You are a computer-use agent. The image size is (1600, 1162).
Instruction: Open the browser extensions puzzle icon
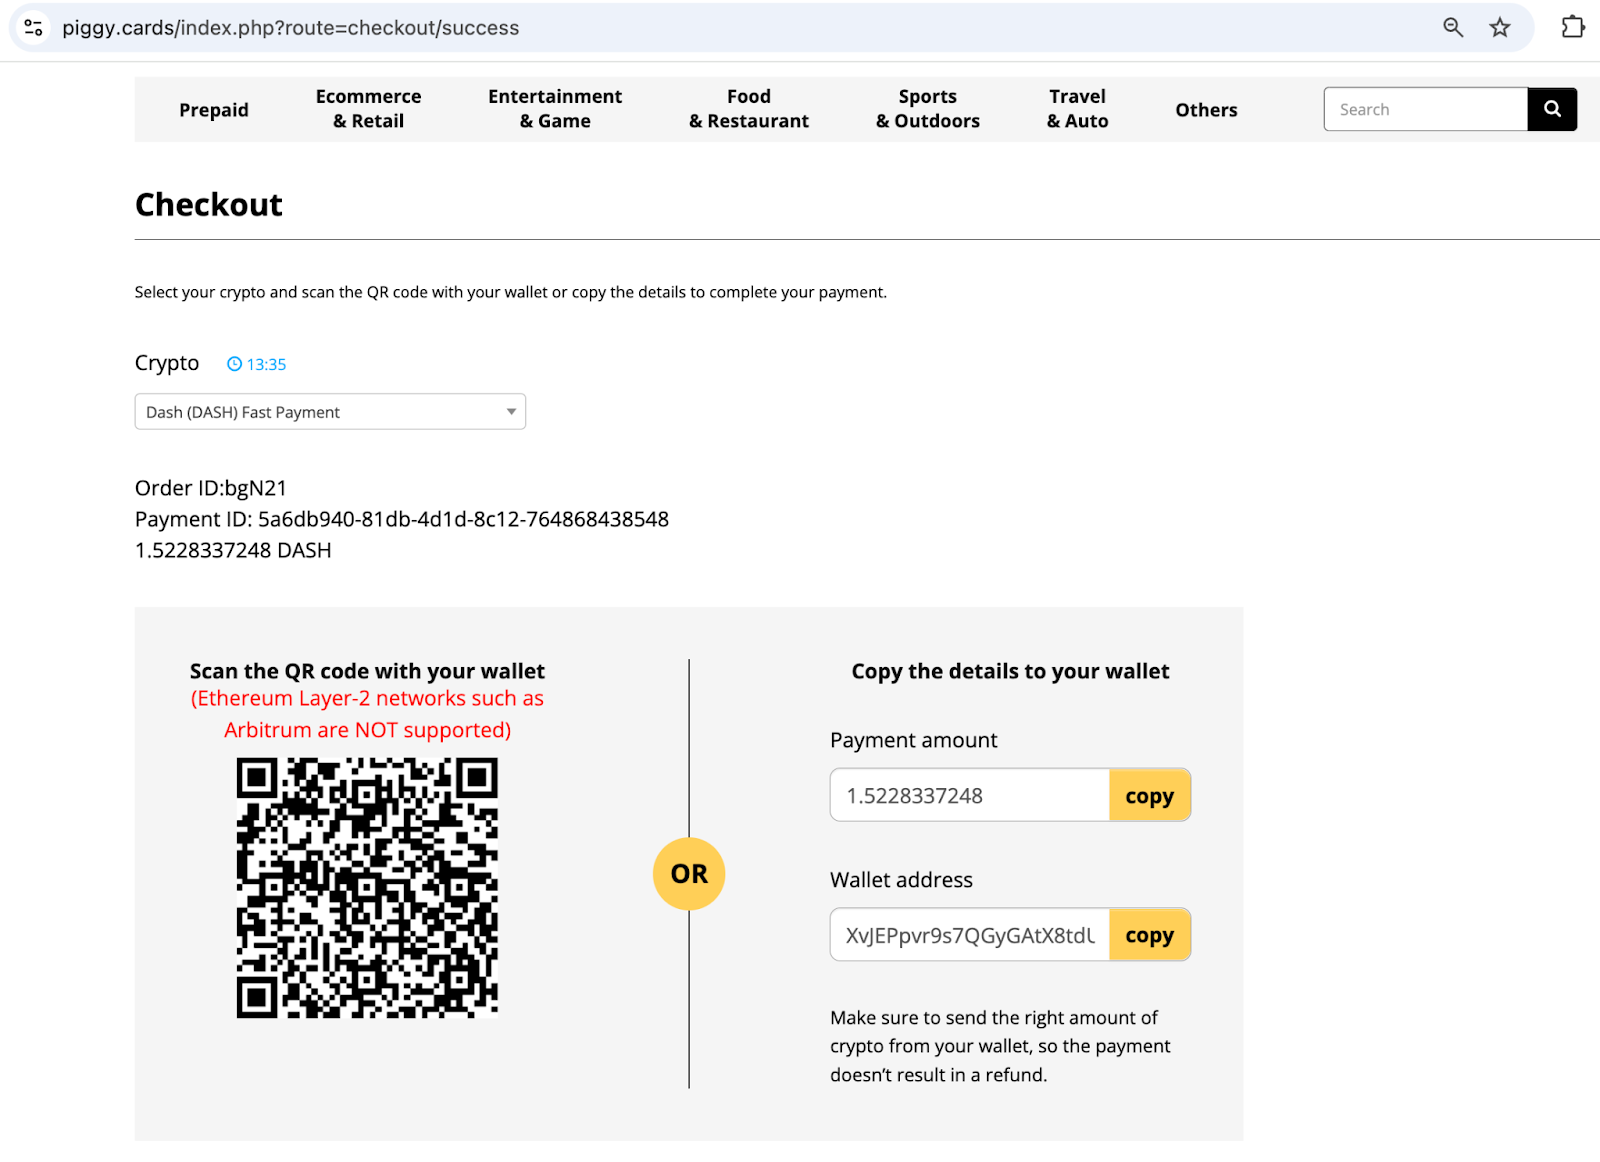(1573, 27)
